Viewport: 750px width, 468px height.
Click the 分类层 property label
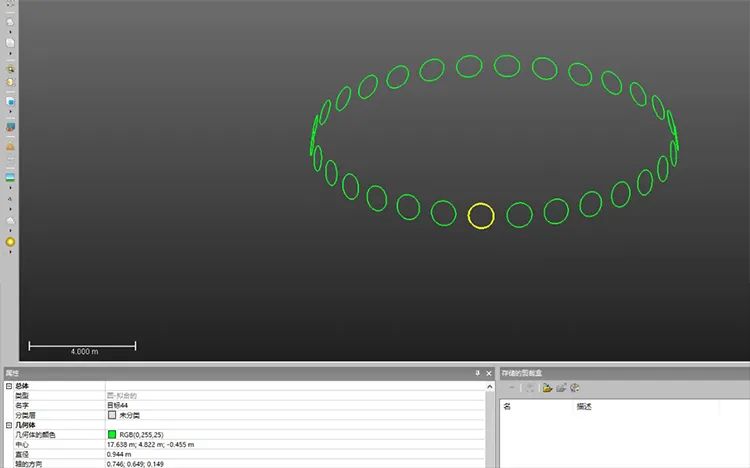tap(25, 415)
